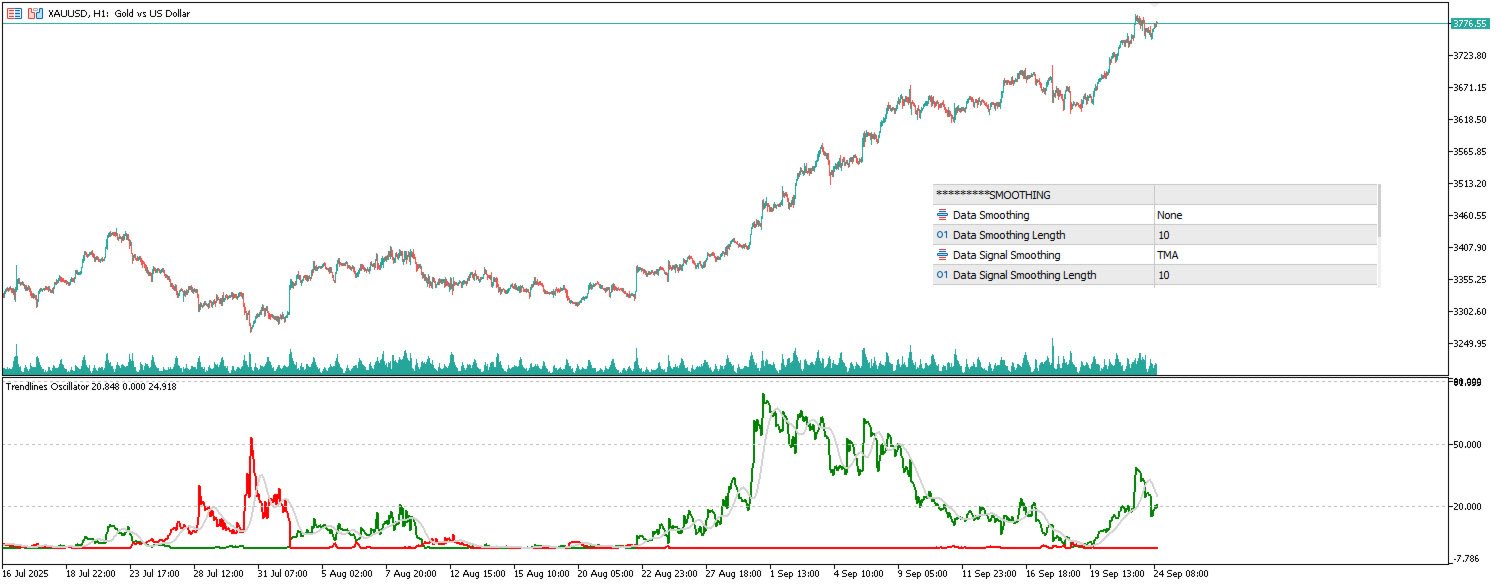
Task: Click the parameter list vertical scrollbar
Action: 1379,211
